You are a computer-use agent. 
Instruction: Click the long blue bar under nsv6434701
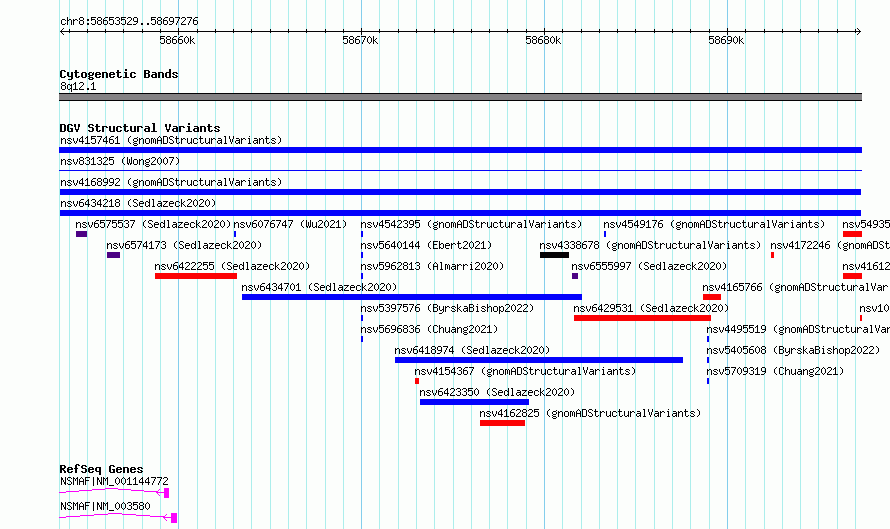(412, 297)
